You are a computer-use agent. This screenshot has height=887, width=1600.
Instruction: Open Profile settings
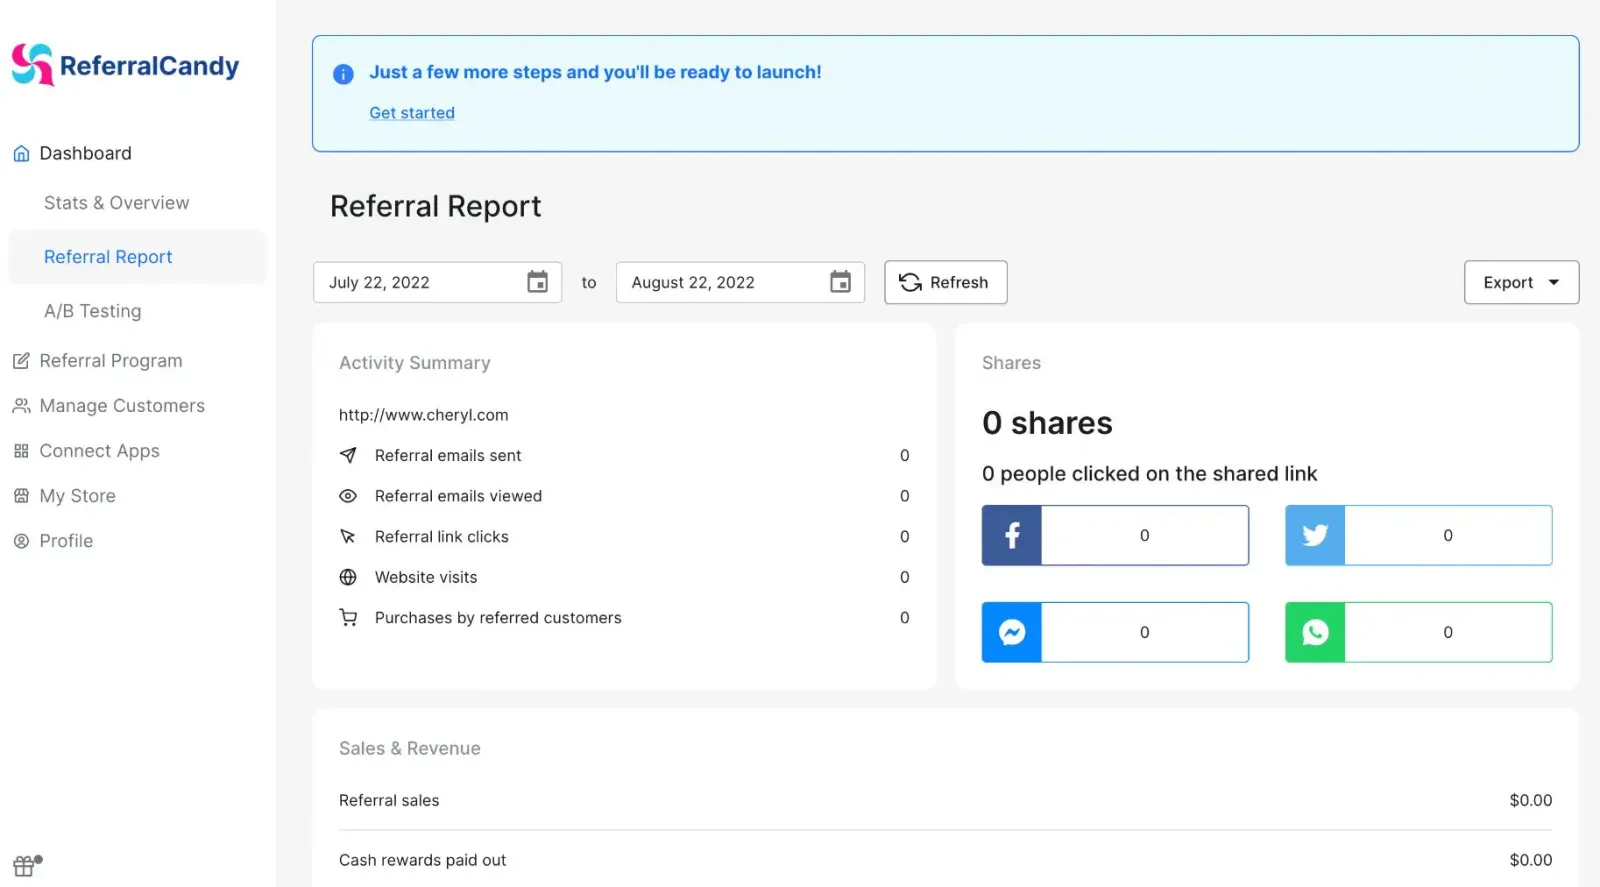click(66, 541)
